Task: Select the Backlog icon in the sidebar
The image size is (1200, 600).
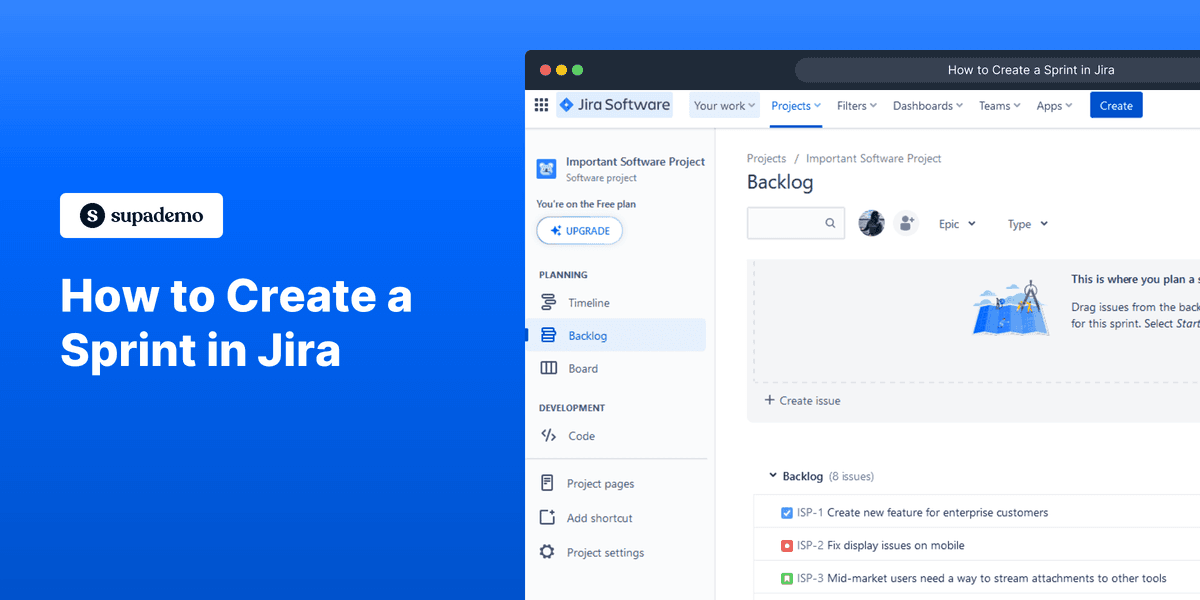Action: [x=548, y=335]
